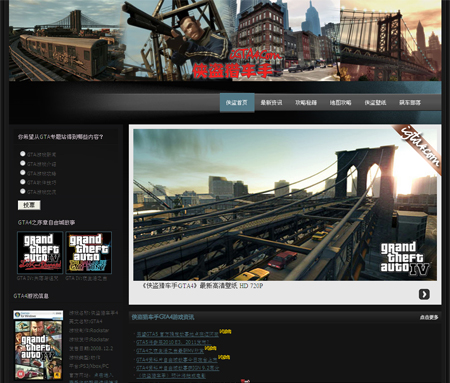This screenshot has height=383, width=450.
Task: Open the 攻略秘籍 navigation tab
Action: (306, 103)
